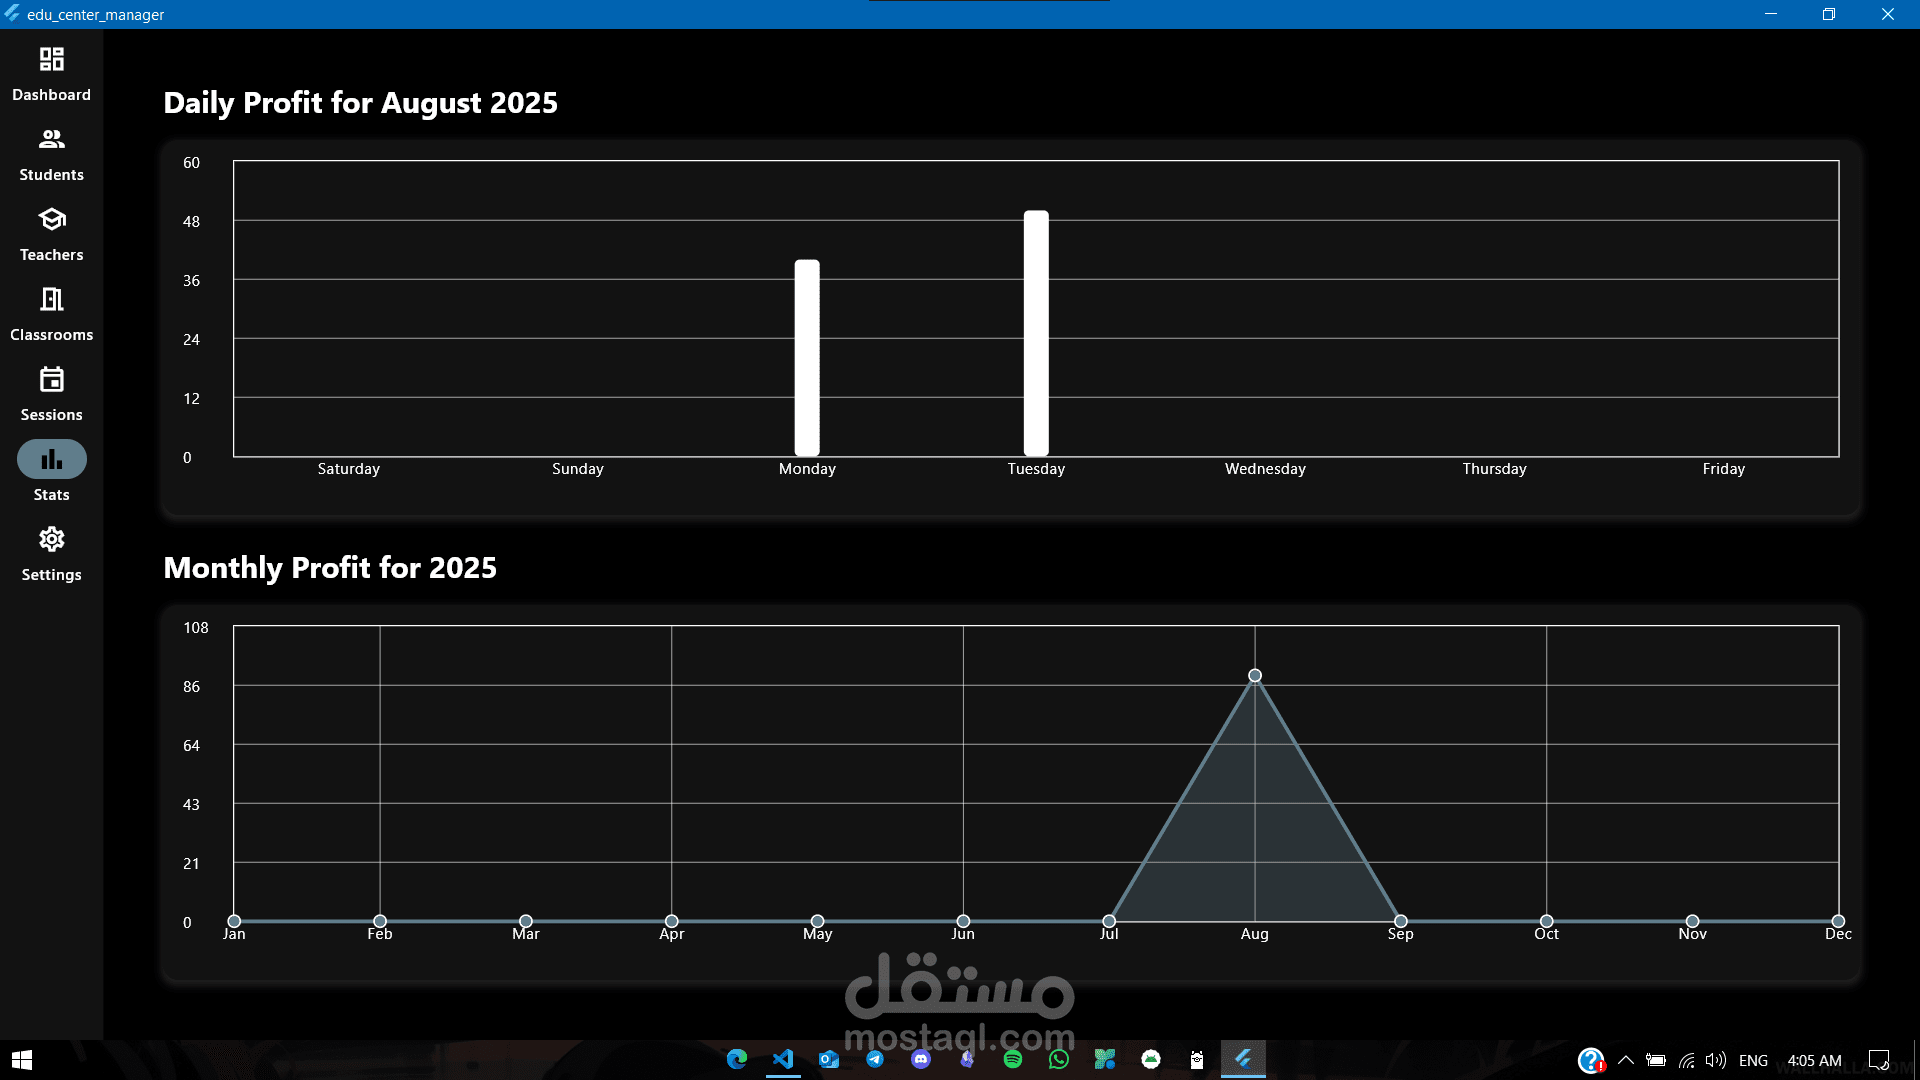Open the Dashboard page icon
Viewport: 1920px width, 1080px height.
[51, 60]
